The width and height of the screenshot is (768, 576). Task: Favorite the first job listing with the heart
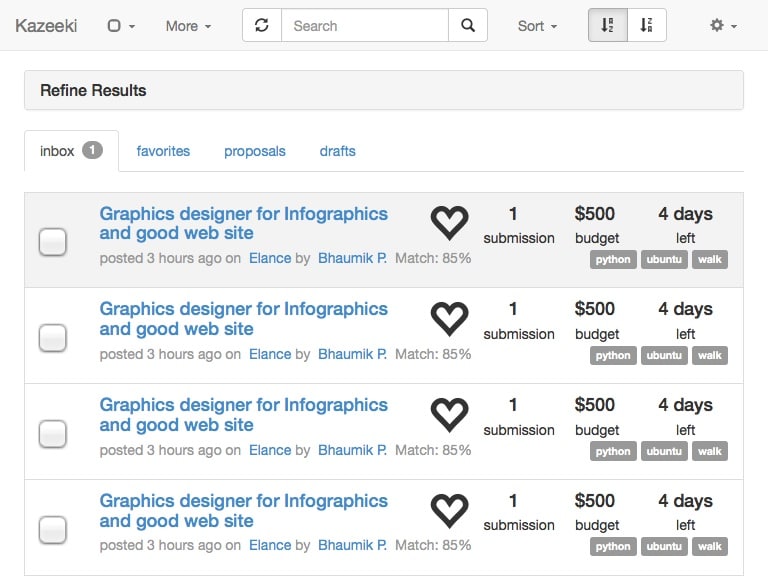[x=449, y=222]
